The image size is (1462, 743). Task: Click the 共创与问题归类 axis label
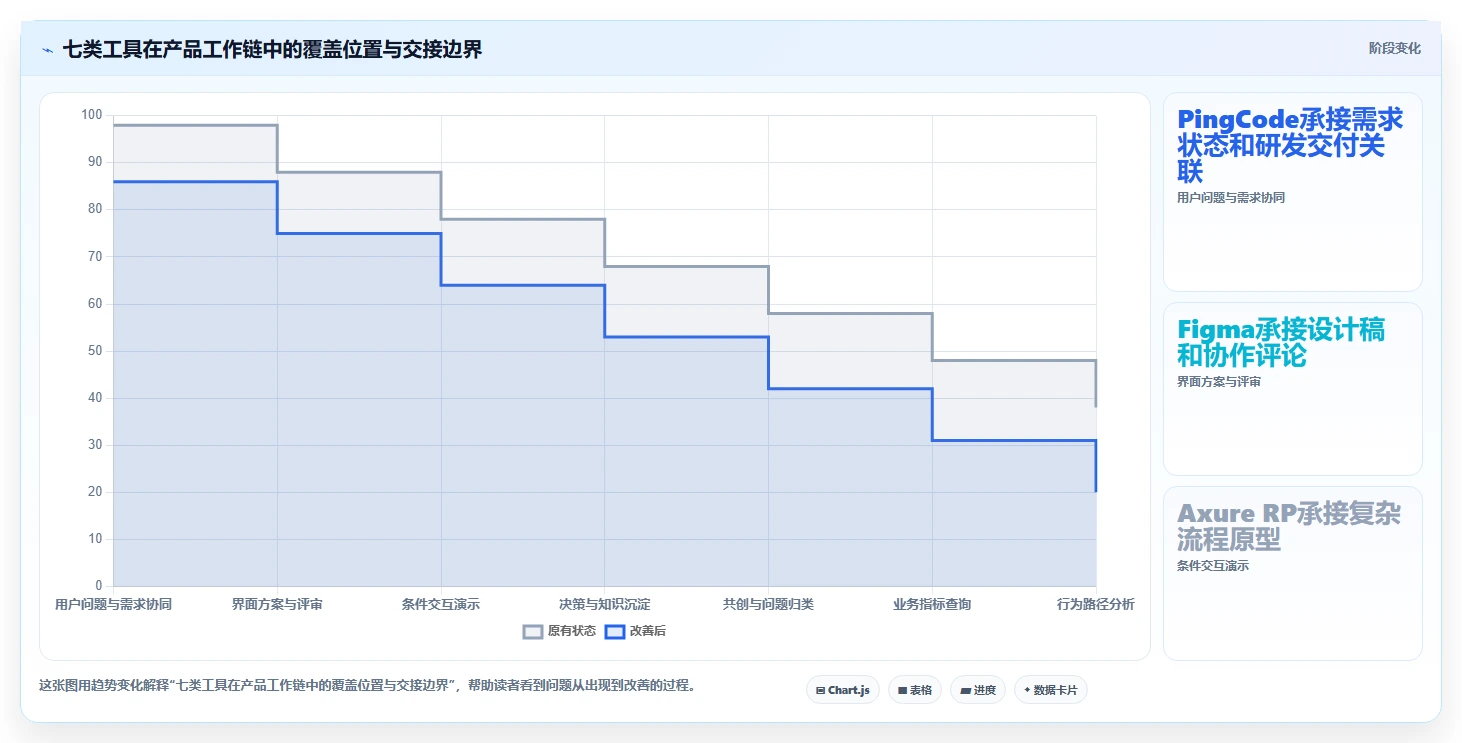click(768, 604)
